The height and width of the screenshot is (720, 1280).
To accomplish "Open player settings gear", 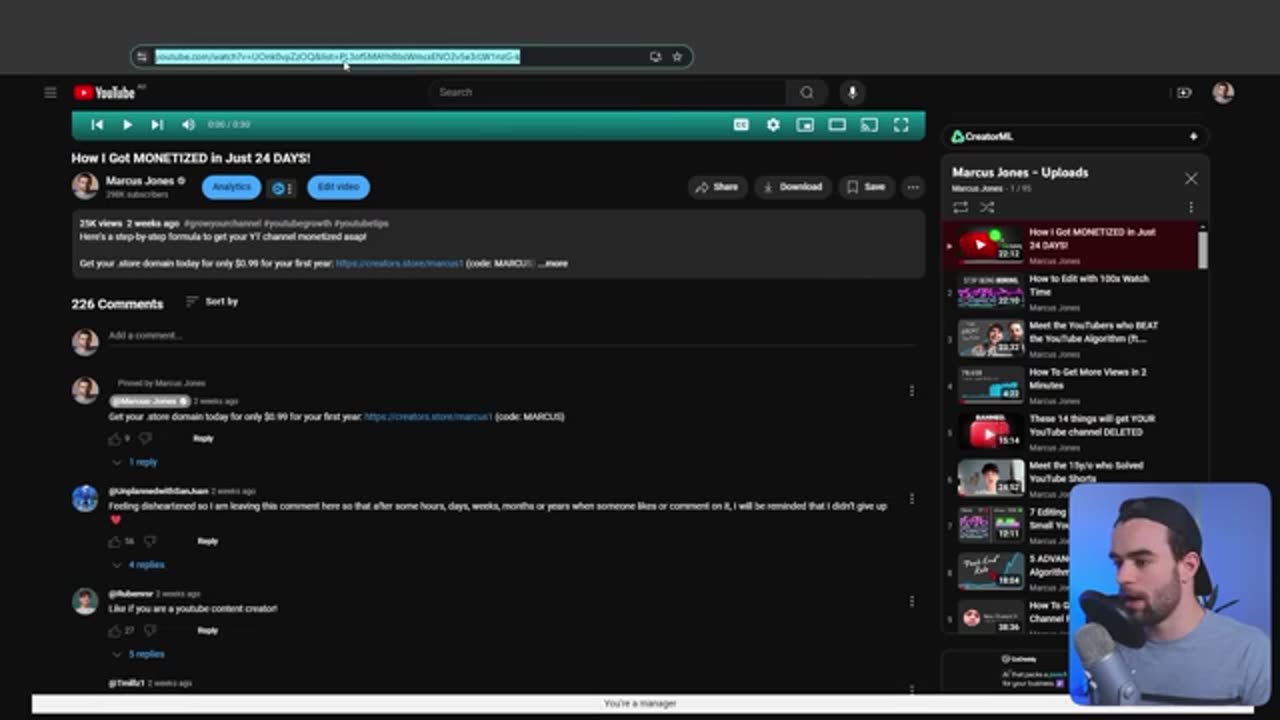I will tap(773, 125).
